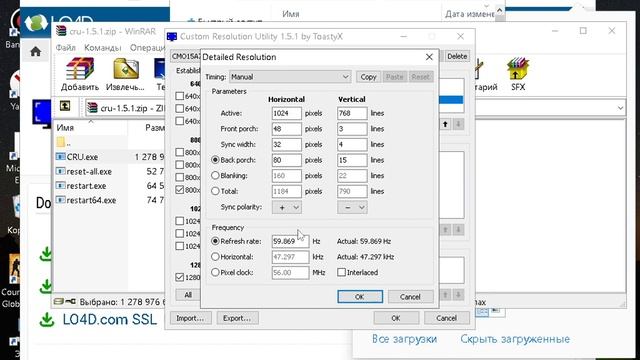The width and height of the screenshot is (640, 360).
Task: Select the Horizontal frequency radio button
Action: click(215, 257)
